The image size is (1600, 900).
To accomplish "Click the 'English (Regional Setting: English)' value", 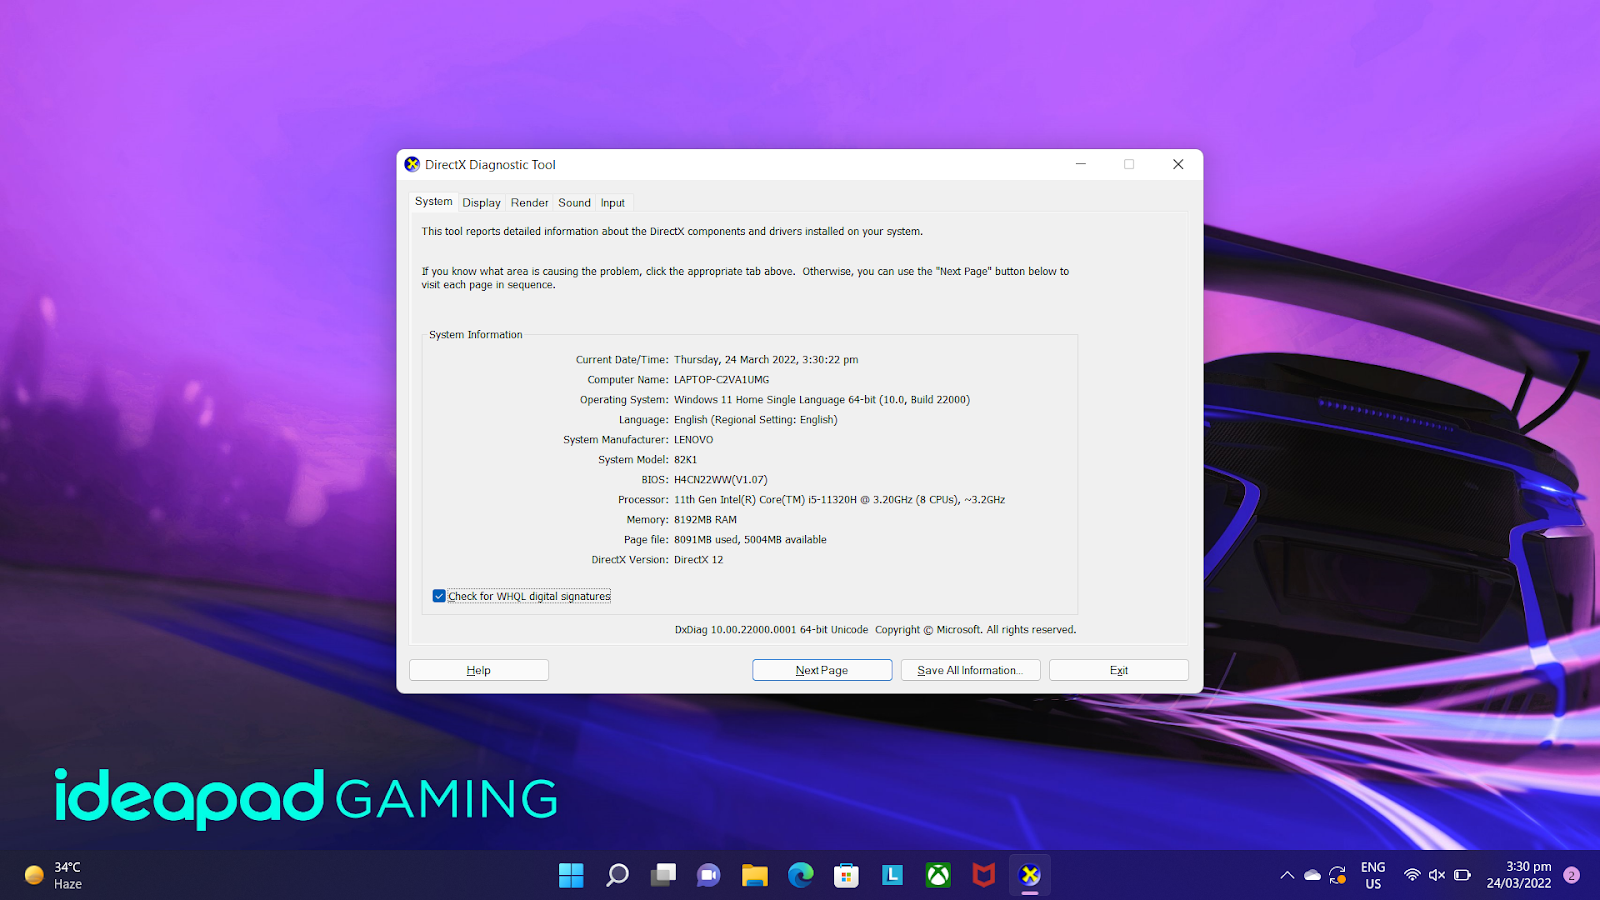I will 756,420.
